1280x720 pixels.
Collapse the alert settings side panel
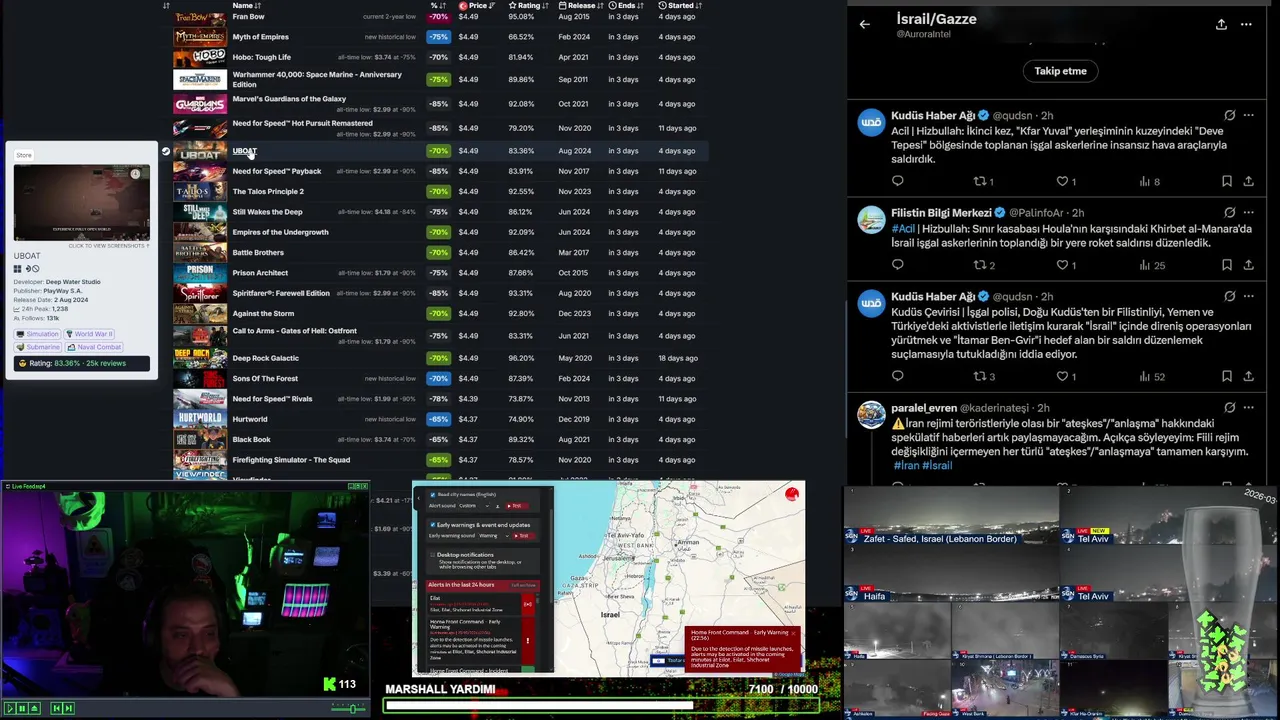click(418, 498)
